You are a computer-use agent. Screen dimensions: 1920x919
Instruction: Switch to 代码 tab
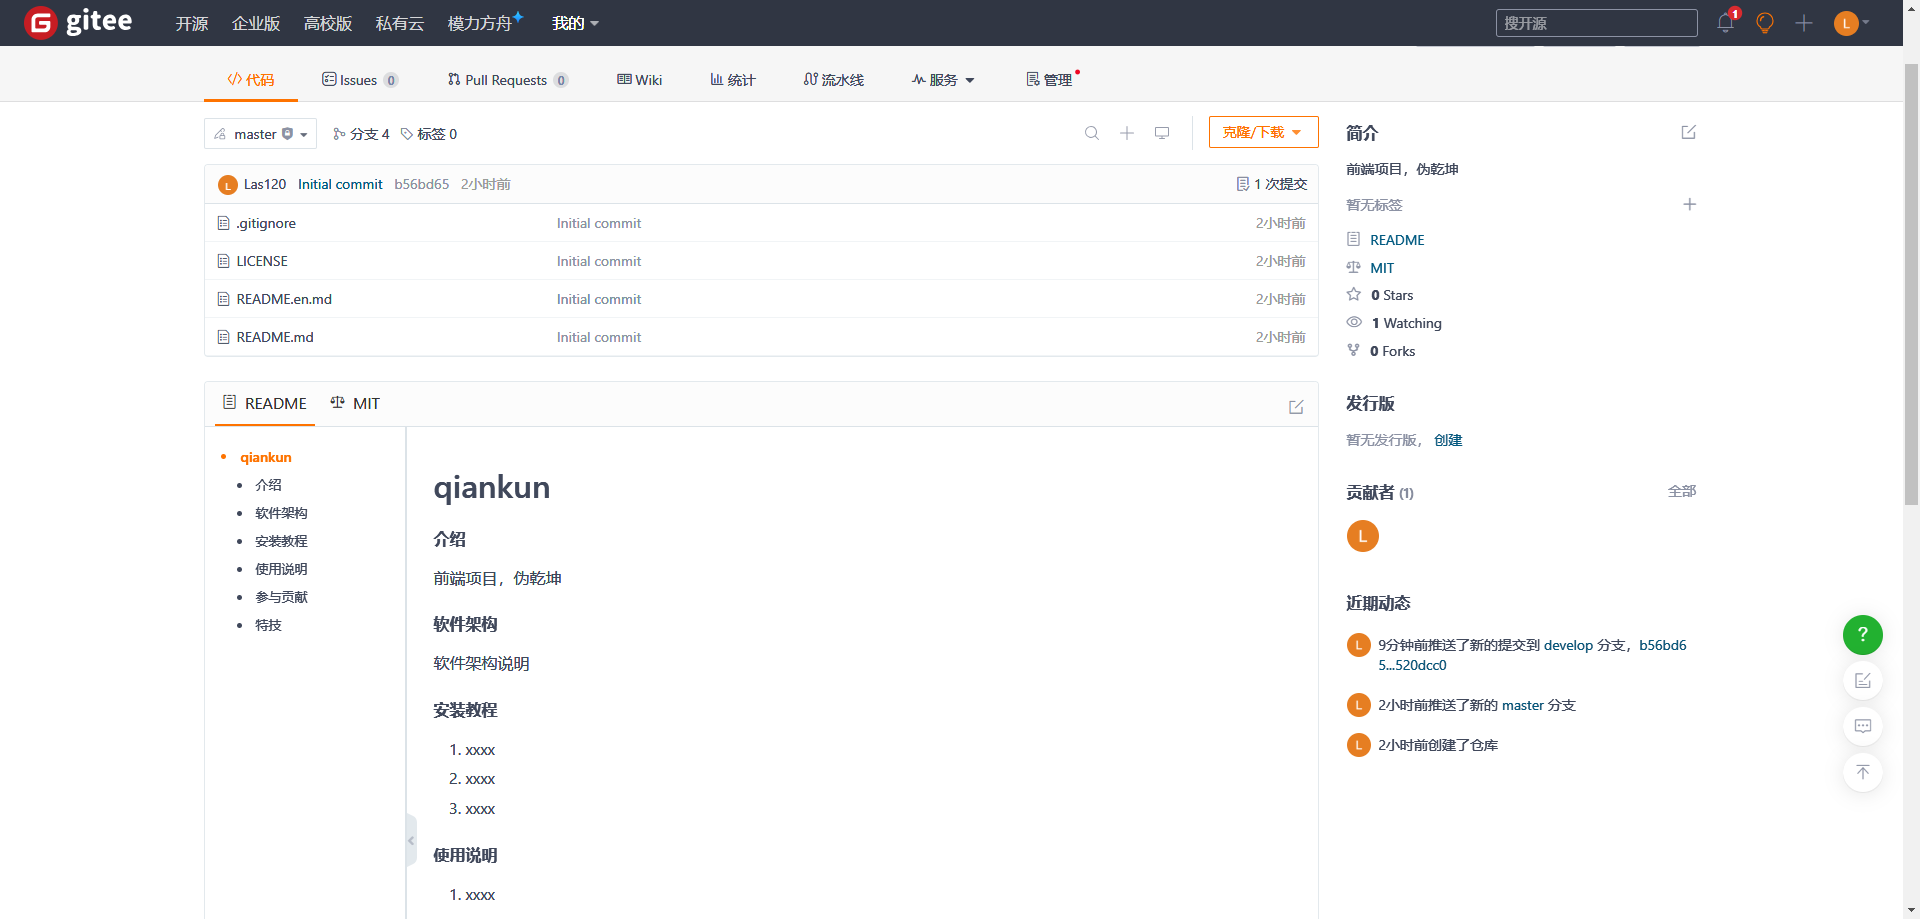(251, 79)
